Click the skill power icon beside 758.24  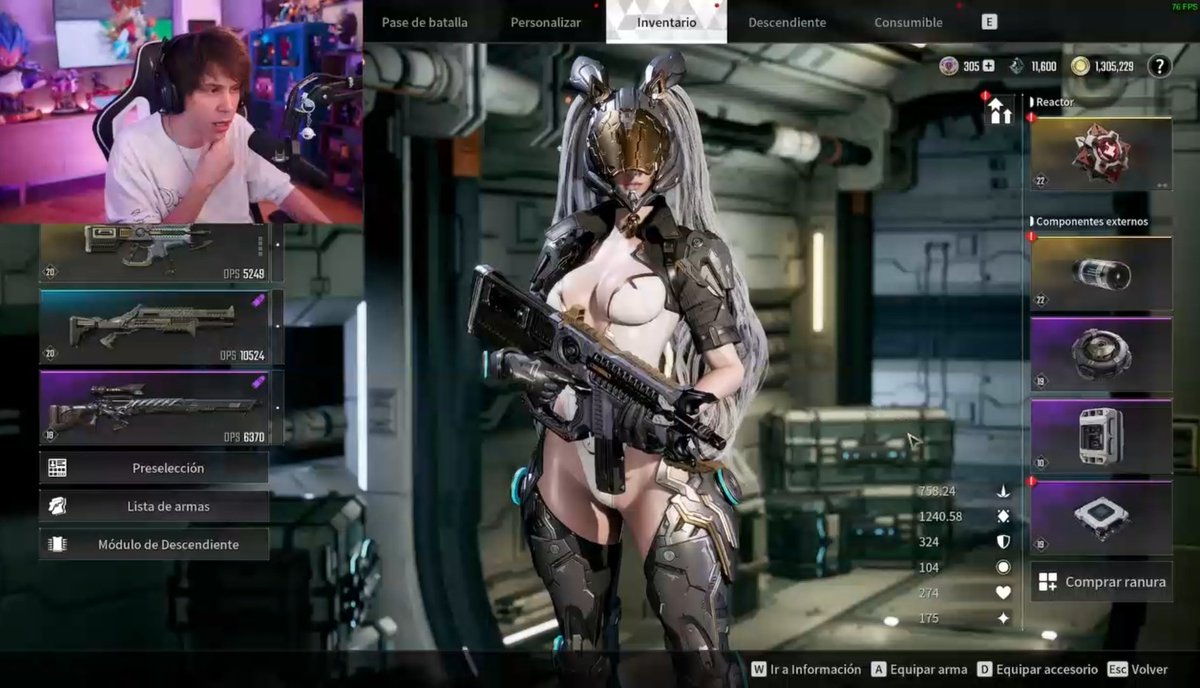point(1003,491)
